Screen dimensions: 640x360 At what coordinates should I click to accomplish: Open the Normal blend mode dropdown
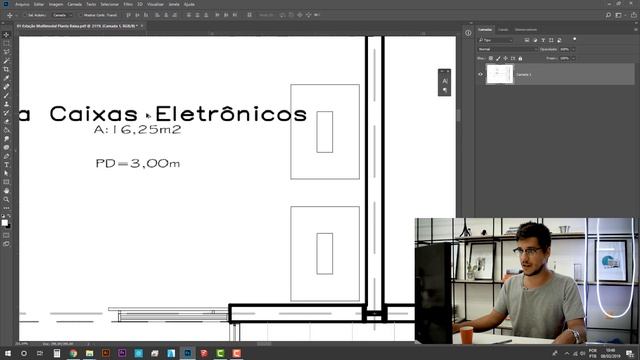[x=507, y=49]
